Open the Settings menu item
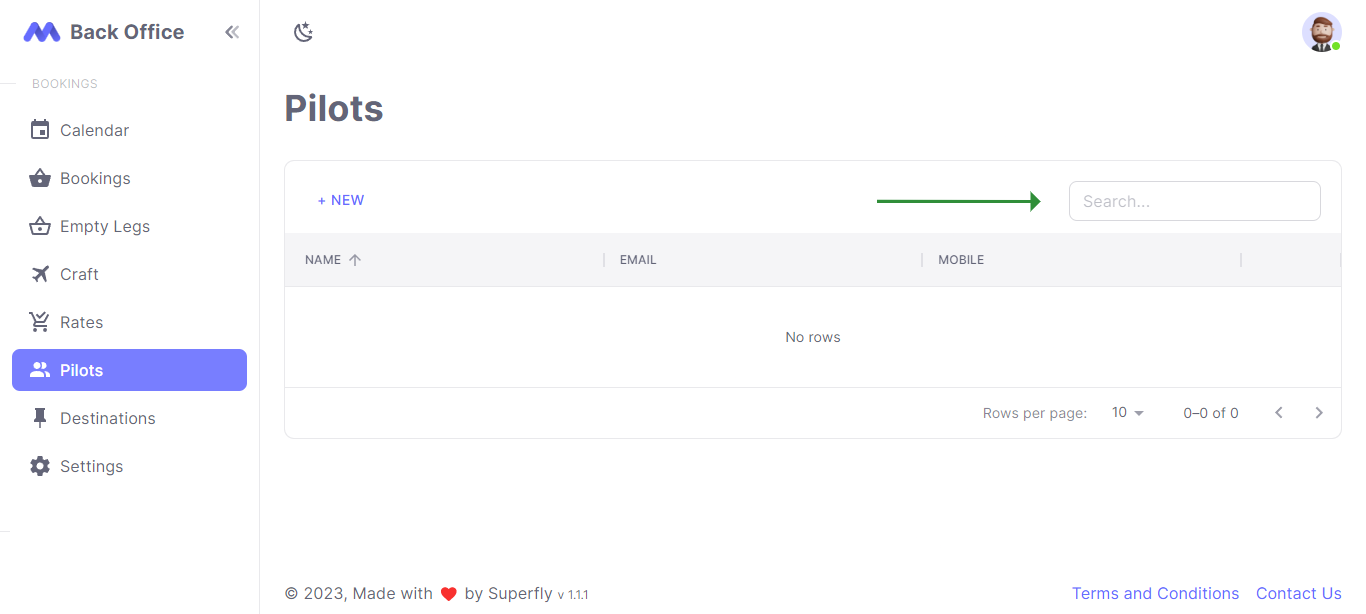 [x=91, y=466]
